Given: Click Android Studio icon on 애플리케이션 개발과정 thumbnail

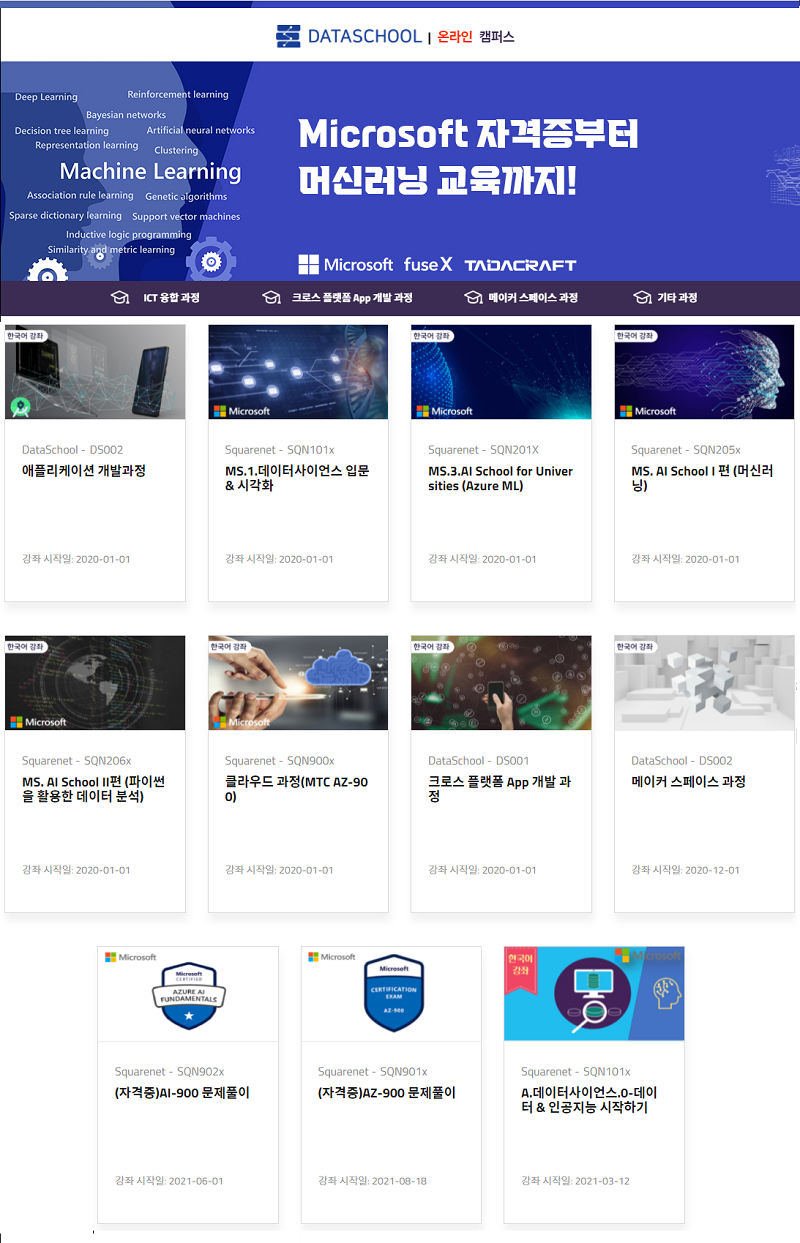Looking at the screenshot, I should tap(19, 407).
